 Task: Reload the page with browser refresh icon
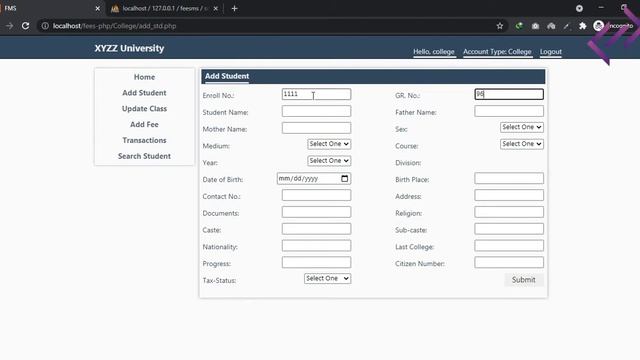25,26
